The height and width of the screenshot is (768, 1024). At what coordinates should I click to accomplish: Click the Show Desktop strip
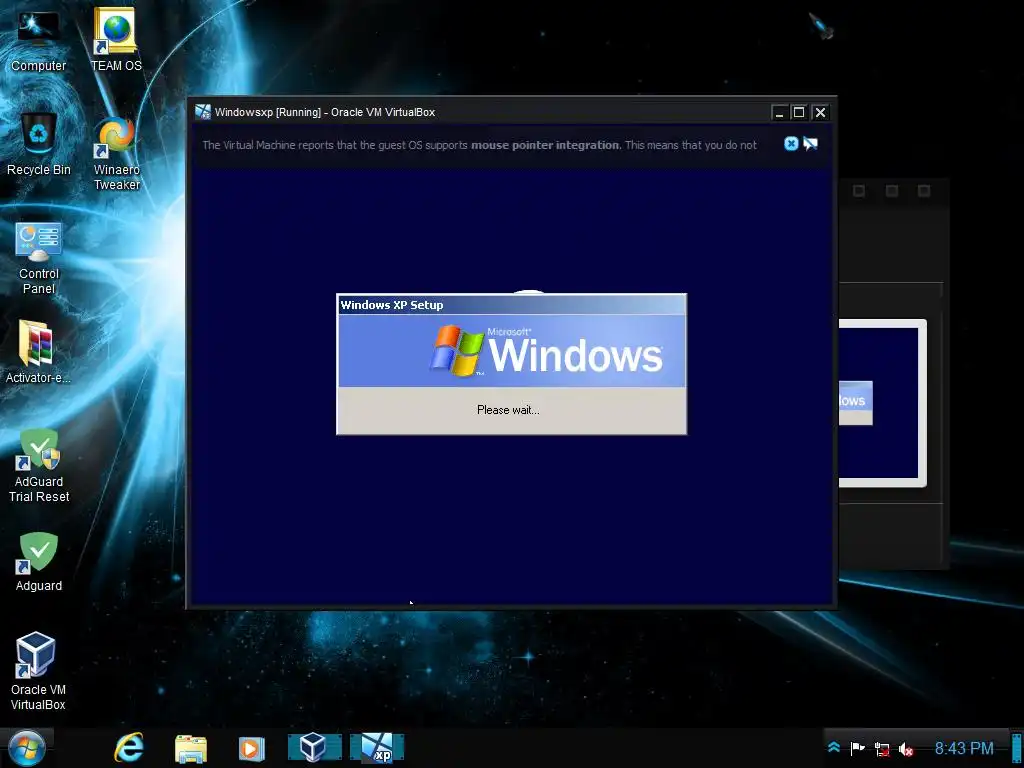(1017, 748)
